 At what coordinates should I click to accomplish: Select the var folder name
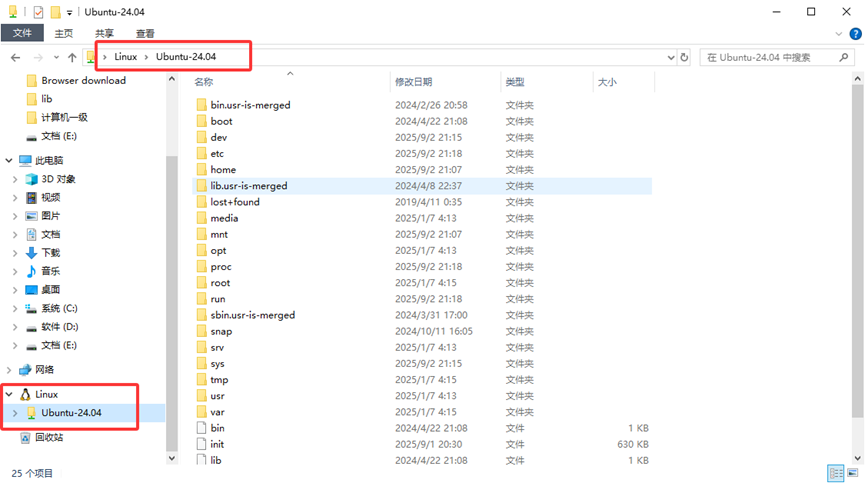pos(217,412)
